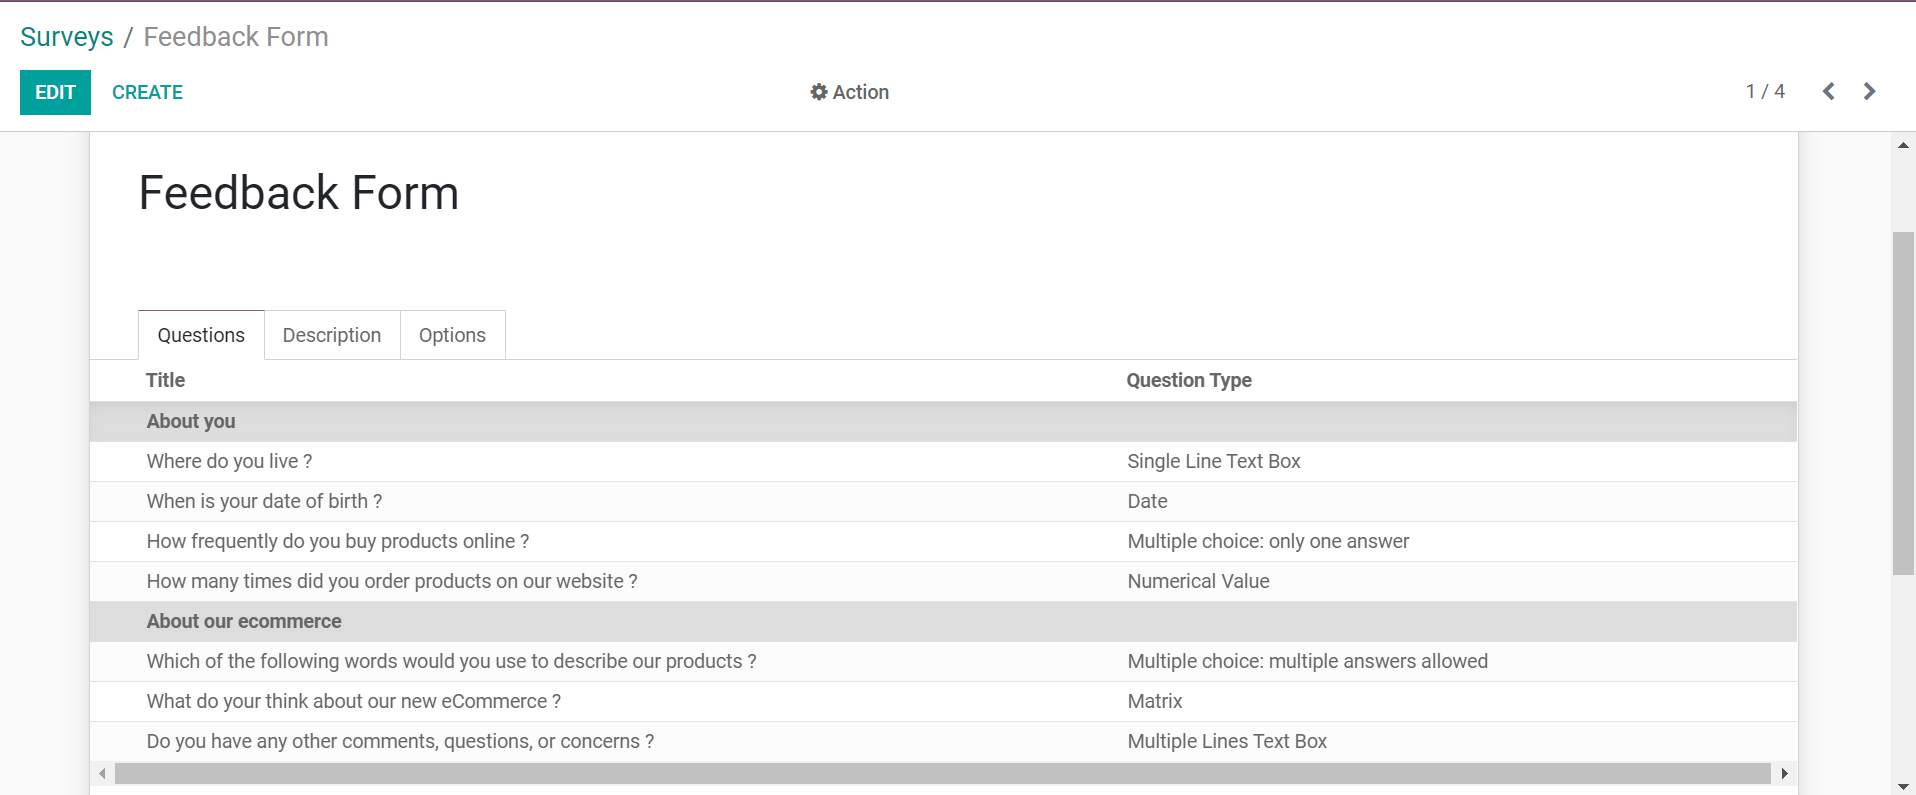Click the EDIT button

coord(55,92)
